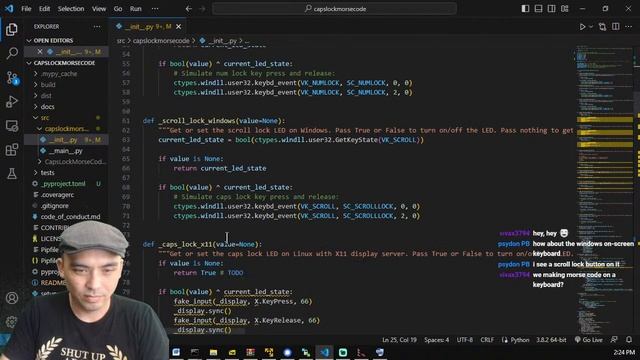Open notifications bell in status bar
This screenshot has width=640, height=360.
629,340
